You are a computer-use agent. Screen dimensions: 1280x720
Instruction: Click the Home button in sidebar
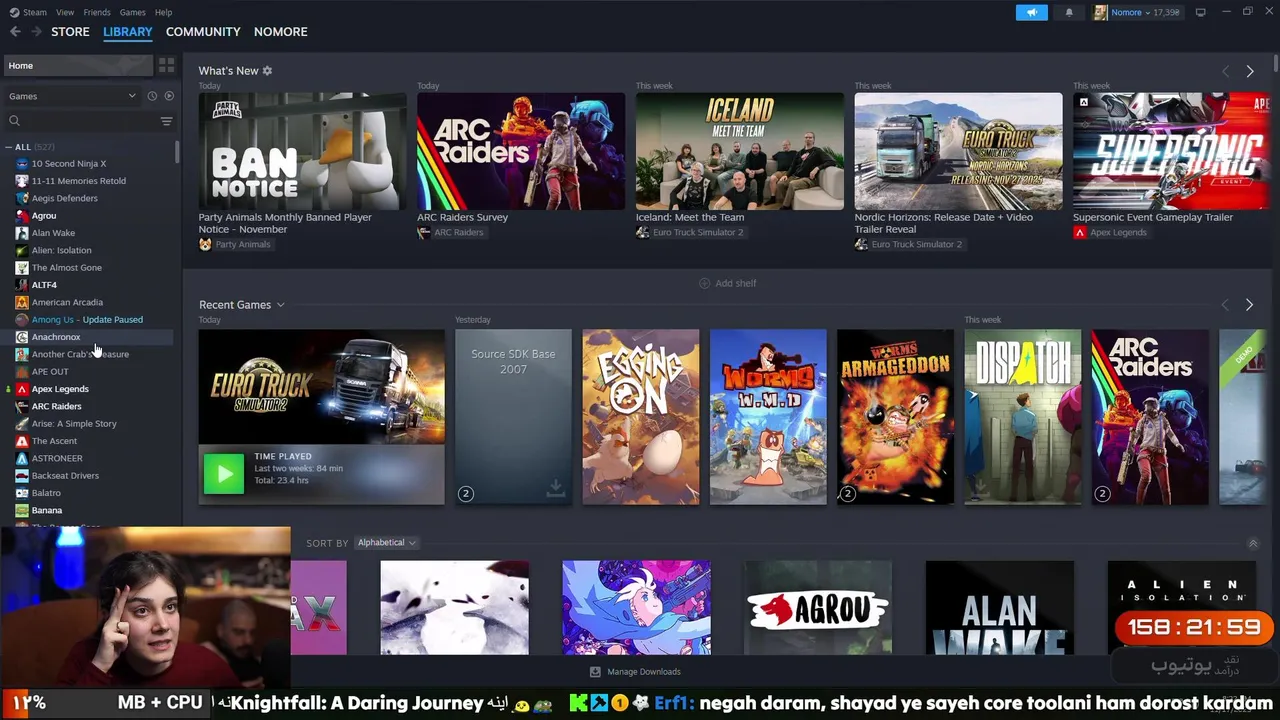(77, 65)
